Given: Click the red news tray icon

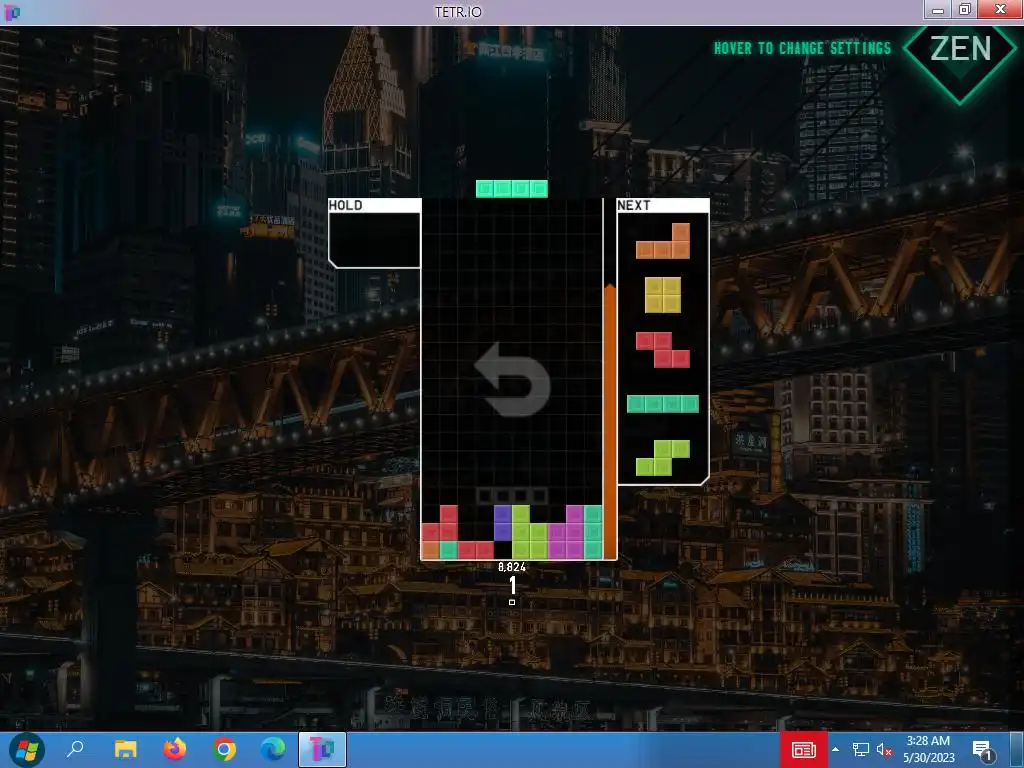Looking at the screenshot, I should pos(803,750).
